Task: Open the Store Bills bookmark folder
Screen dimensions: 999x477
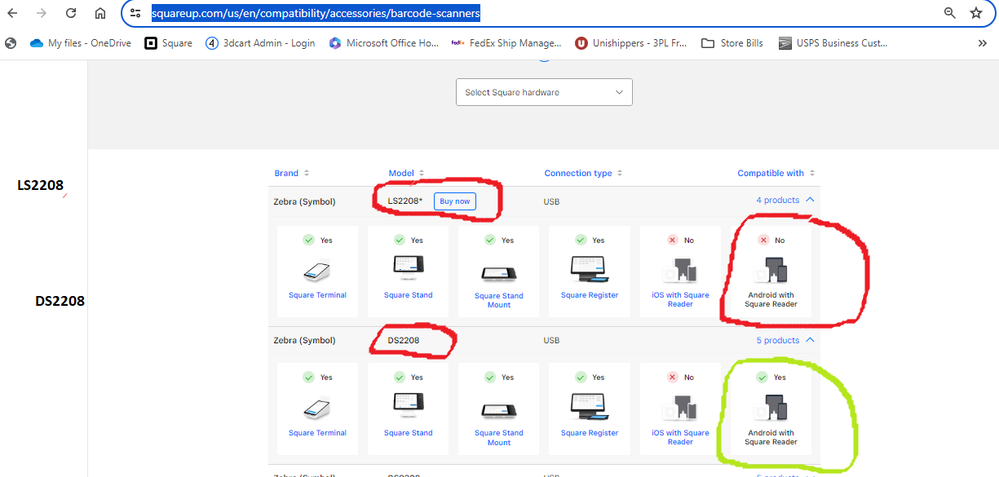Action: pos(732,43)
